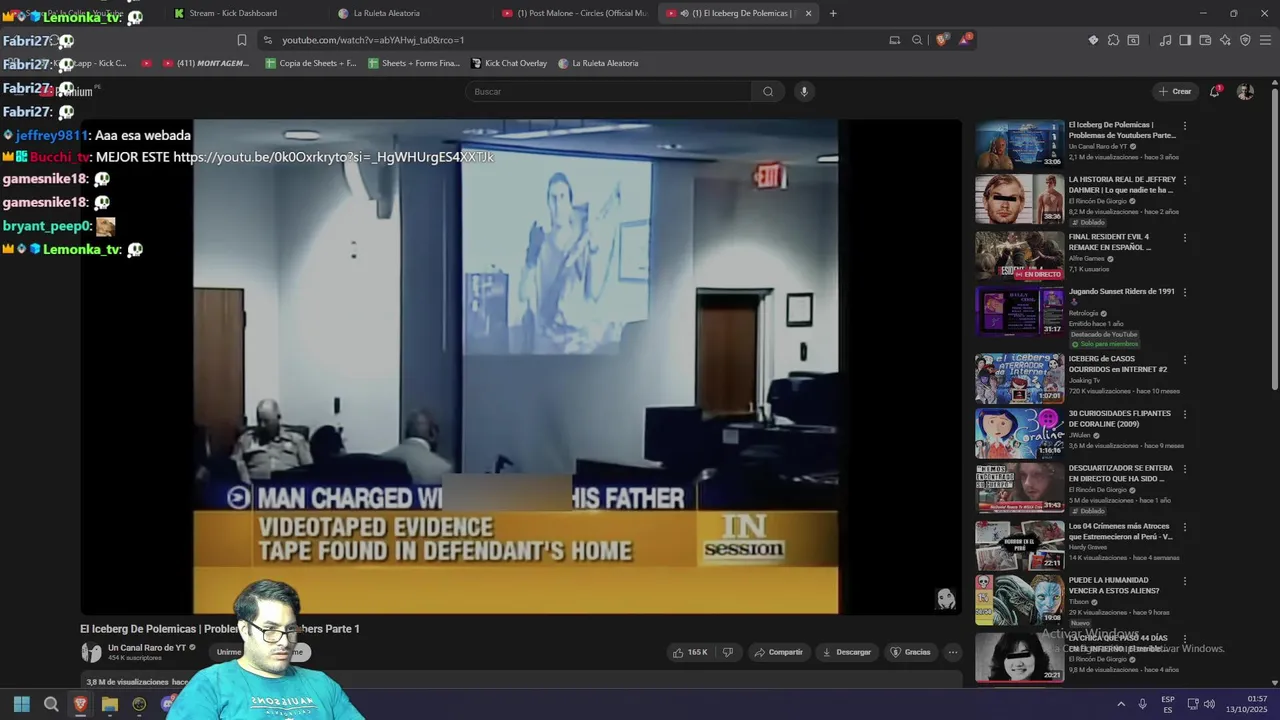1280x720 pixels.
Task: Activate voice search microphone on YouTube
Action: click(x=803, y=92)
